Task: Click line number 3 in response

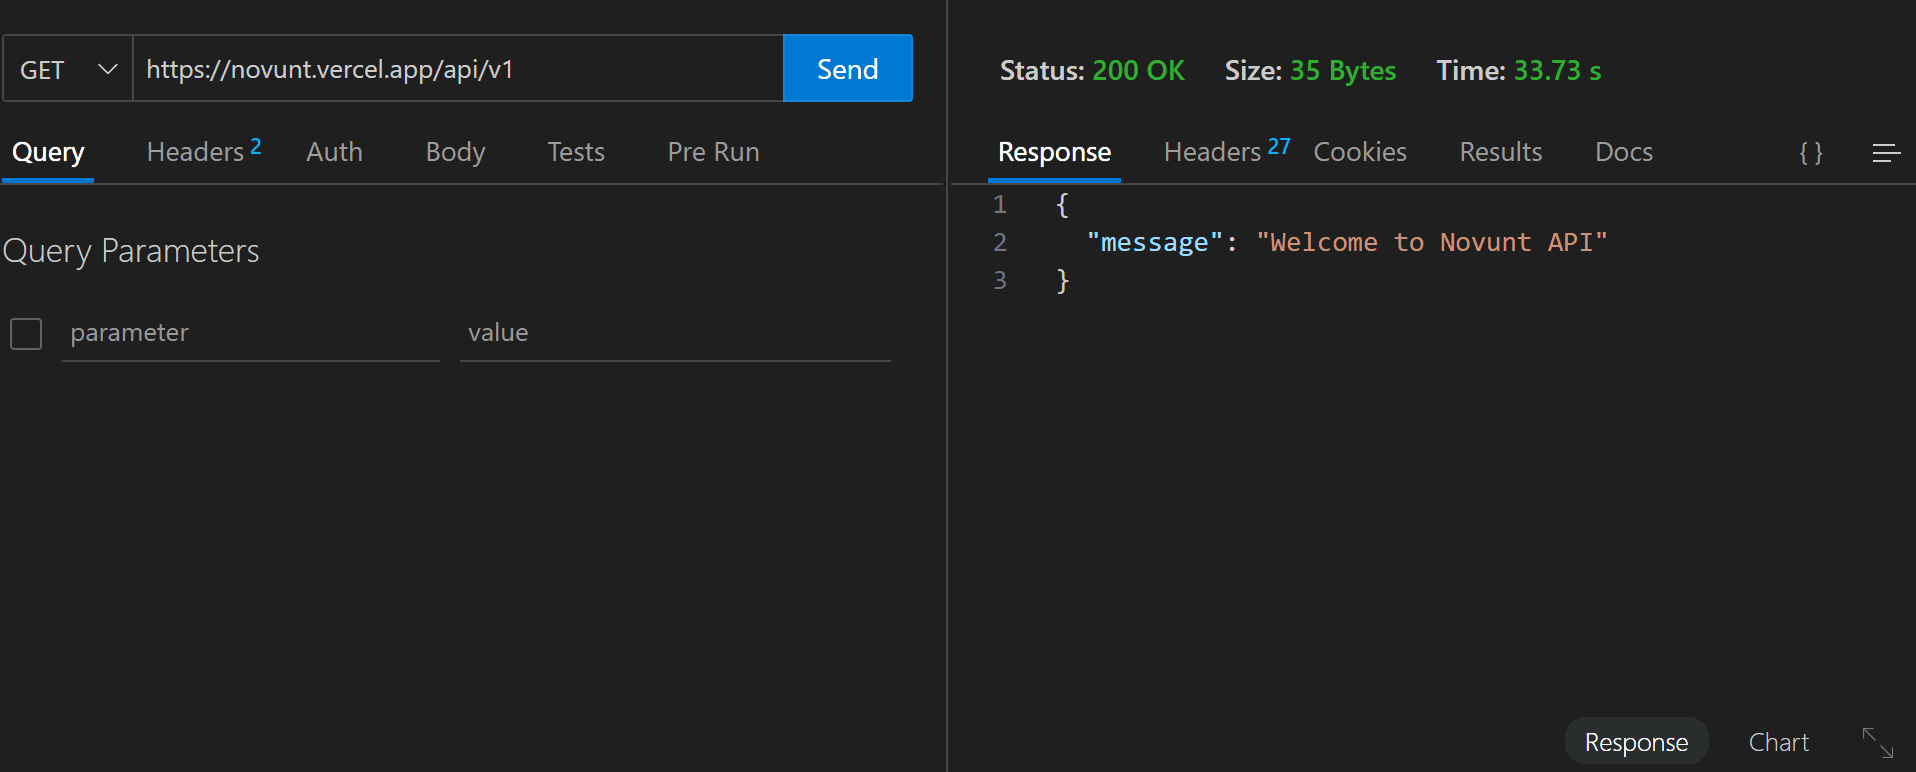Action: (x=999, y=281)
